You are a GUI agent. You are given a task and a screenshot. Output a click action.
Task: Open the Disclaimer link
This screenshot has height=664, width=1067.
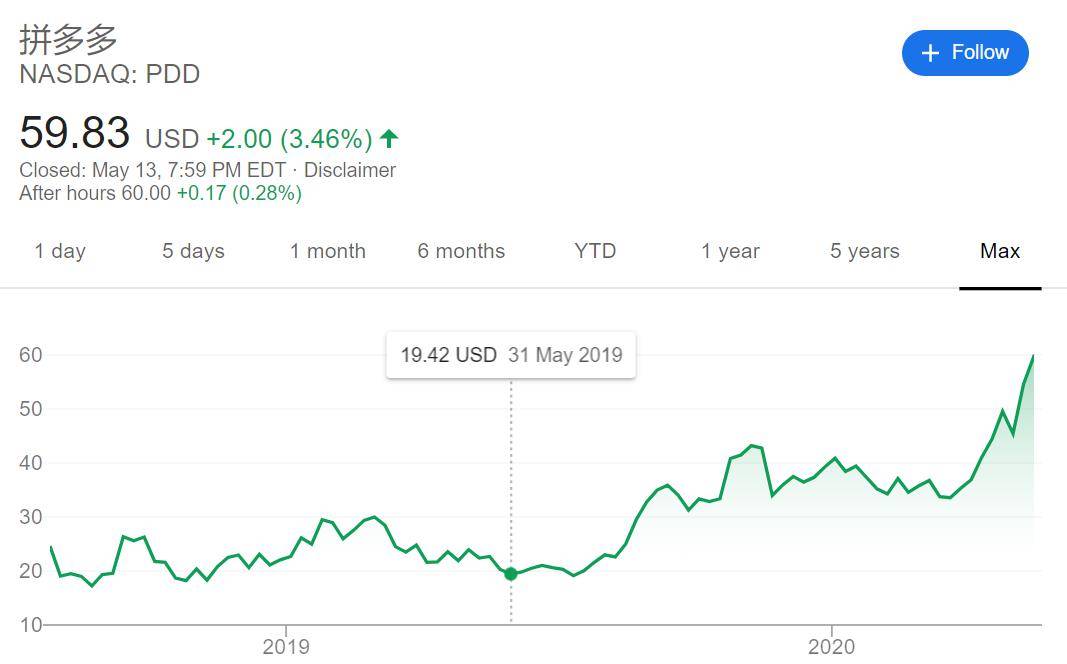pyautogui.click(x=350, y=170)
